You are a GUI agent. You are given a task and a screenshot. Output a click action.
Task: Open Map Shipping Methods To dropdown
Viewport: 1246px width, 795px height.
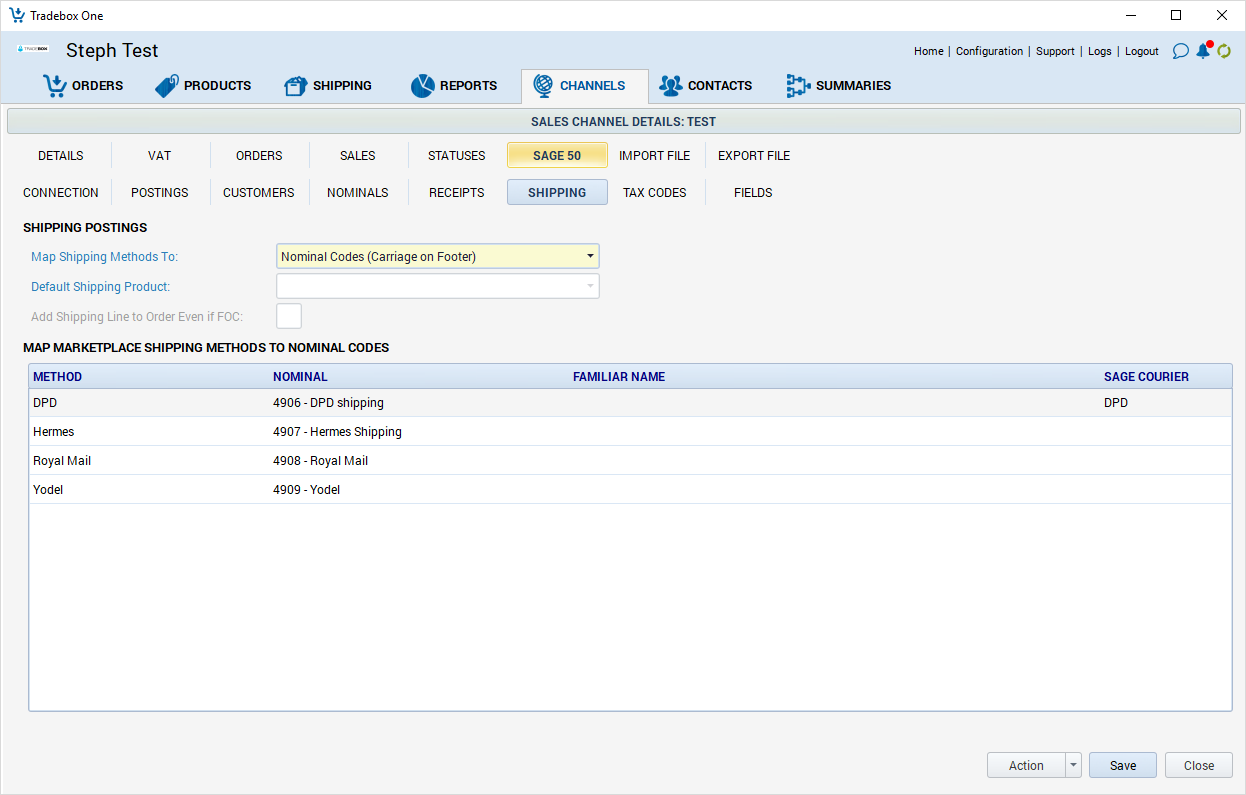tap(590, 257)
